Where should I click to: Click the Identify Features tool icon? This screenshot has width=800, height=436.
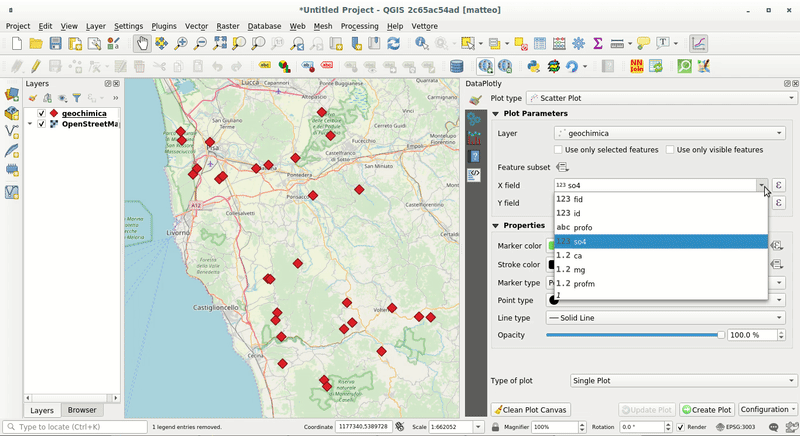[421, 44]
